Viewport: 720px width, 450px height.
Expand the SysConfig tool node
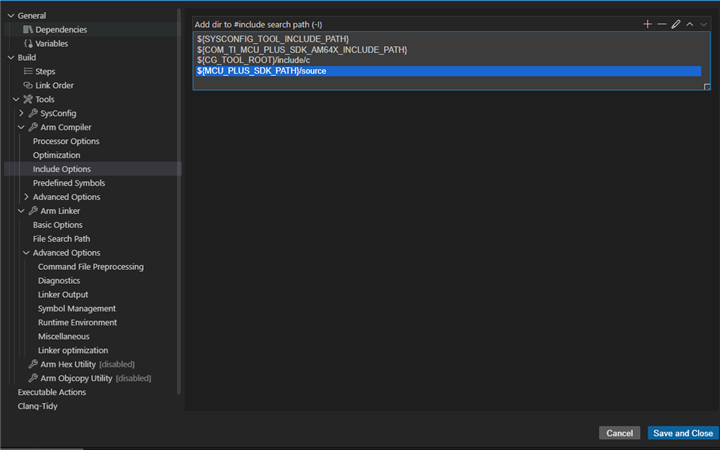click(x=21, y=113)
